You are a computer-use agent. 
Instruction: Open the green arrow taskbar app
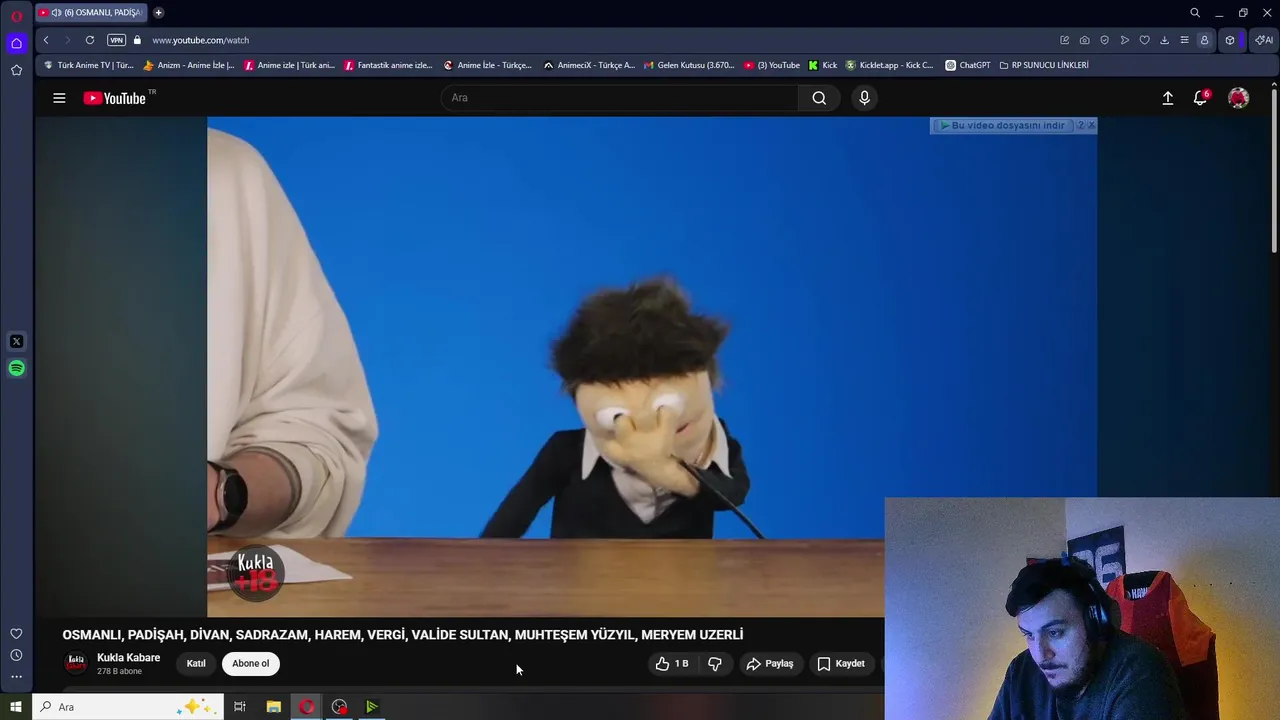[x=372, y=707]
